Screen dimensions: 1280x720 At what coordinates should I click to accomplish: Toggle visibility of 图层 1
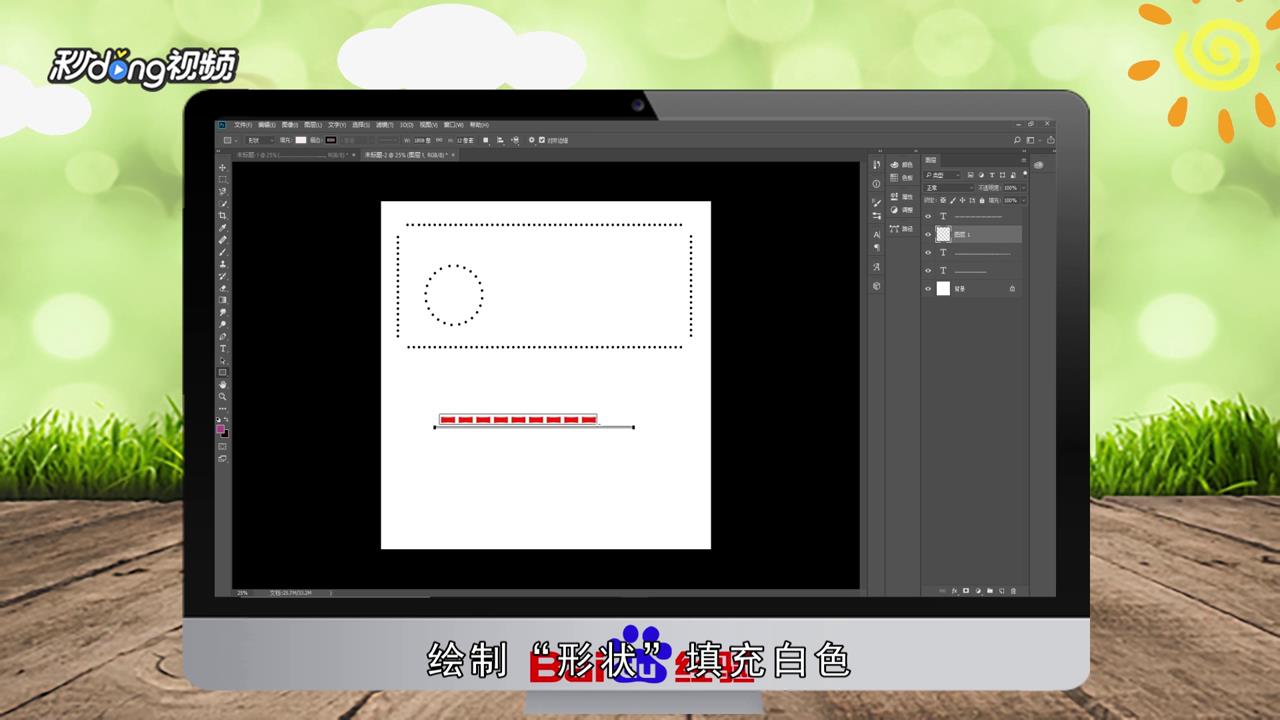coord(927,234)
